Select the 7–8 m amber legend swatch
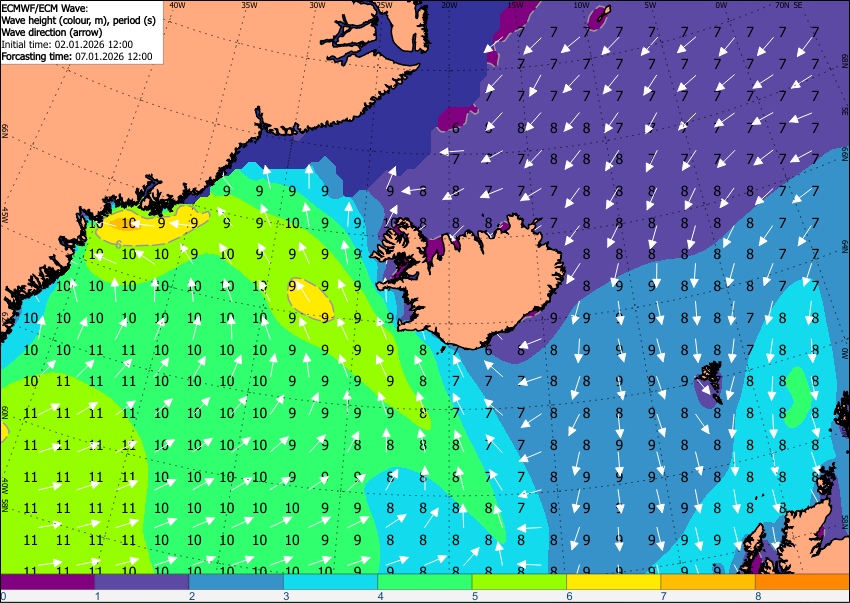This screenshot has width=850, height=603. (707, 581)
